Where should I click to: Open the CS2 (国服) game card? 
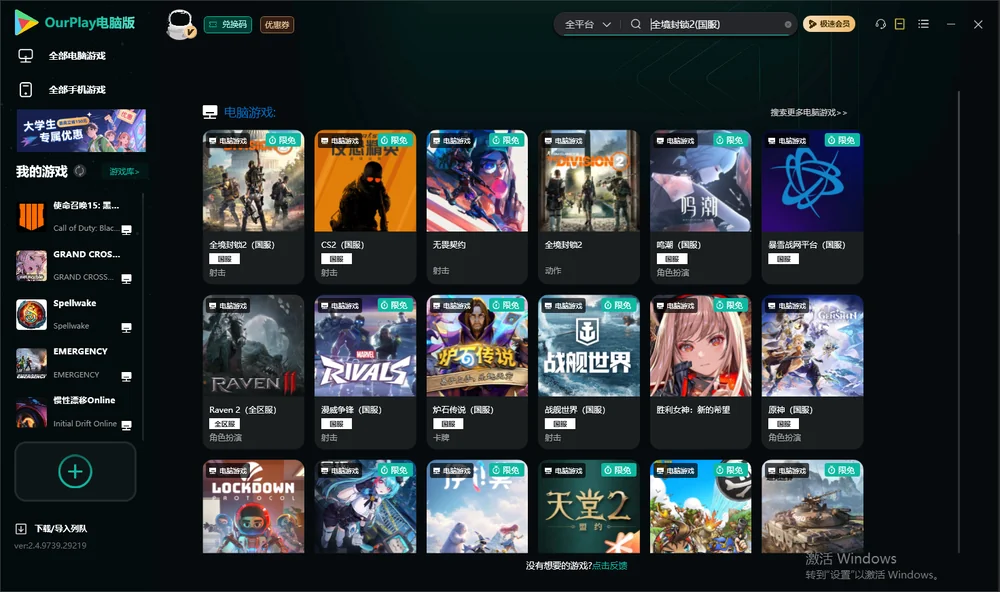click(365, 207)
